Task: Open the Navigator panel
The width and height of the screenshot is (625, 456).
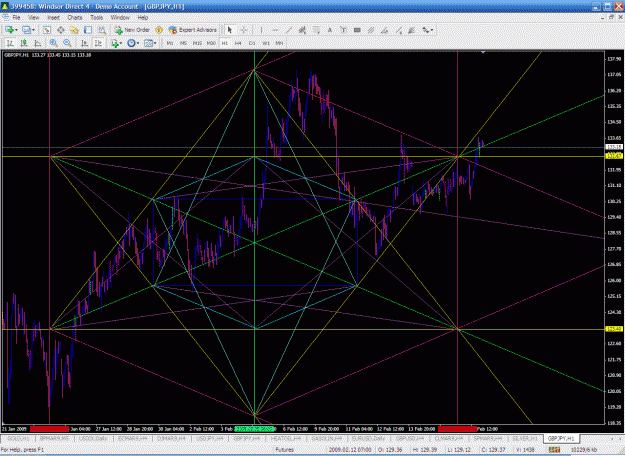Action: pyautogui.click(x=74, y=30)
